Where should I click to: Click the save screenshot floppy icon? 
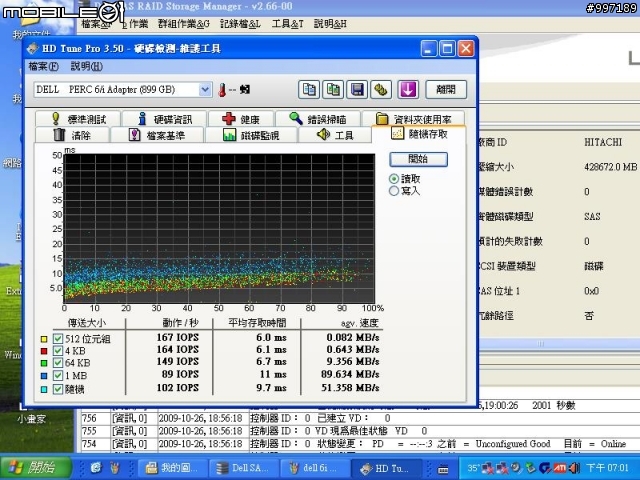coord(357,89)
